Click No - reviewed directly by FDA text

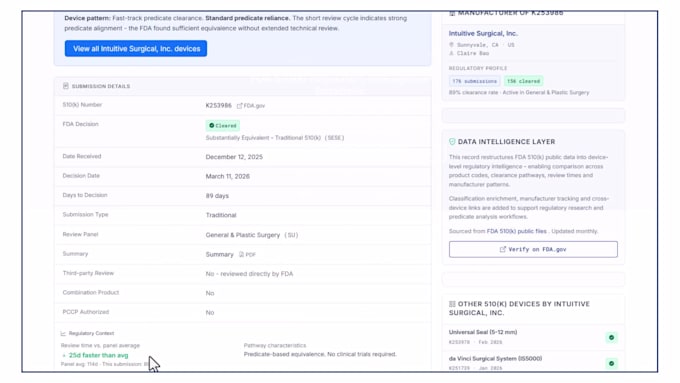tap(249, 274)
